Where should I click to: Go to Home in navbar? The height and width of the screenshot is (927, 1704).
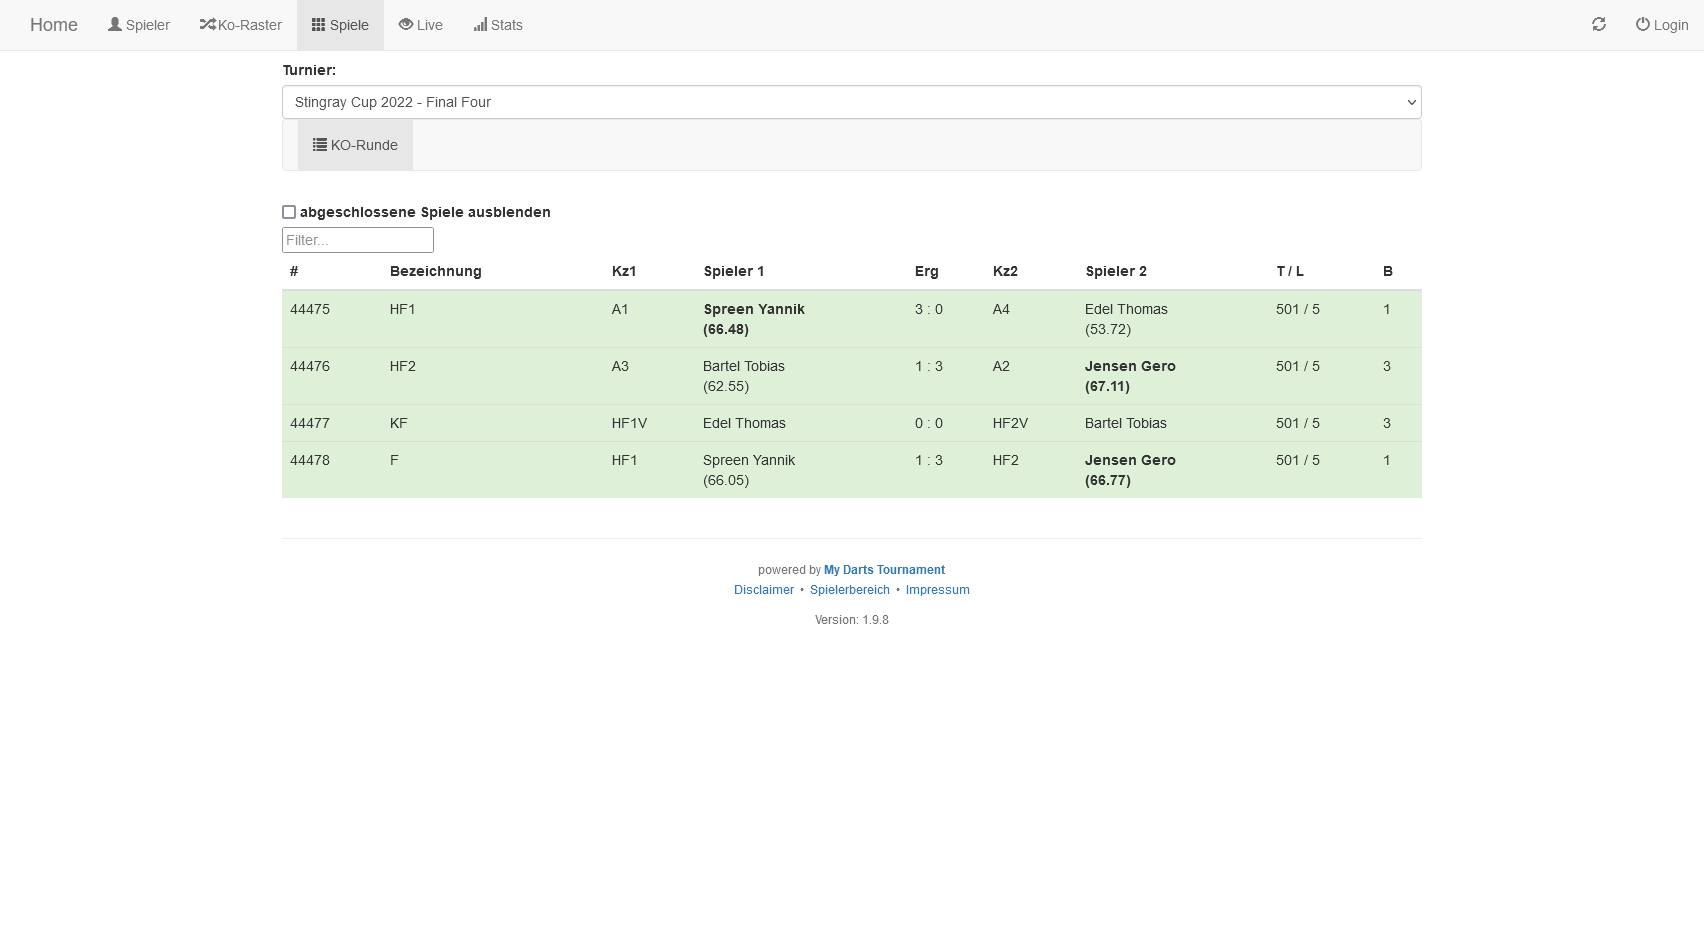(x=54, y=25)
